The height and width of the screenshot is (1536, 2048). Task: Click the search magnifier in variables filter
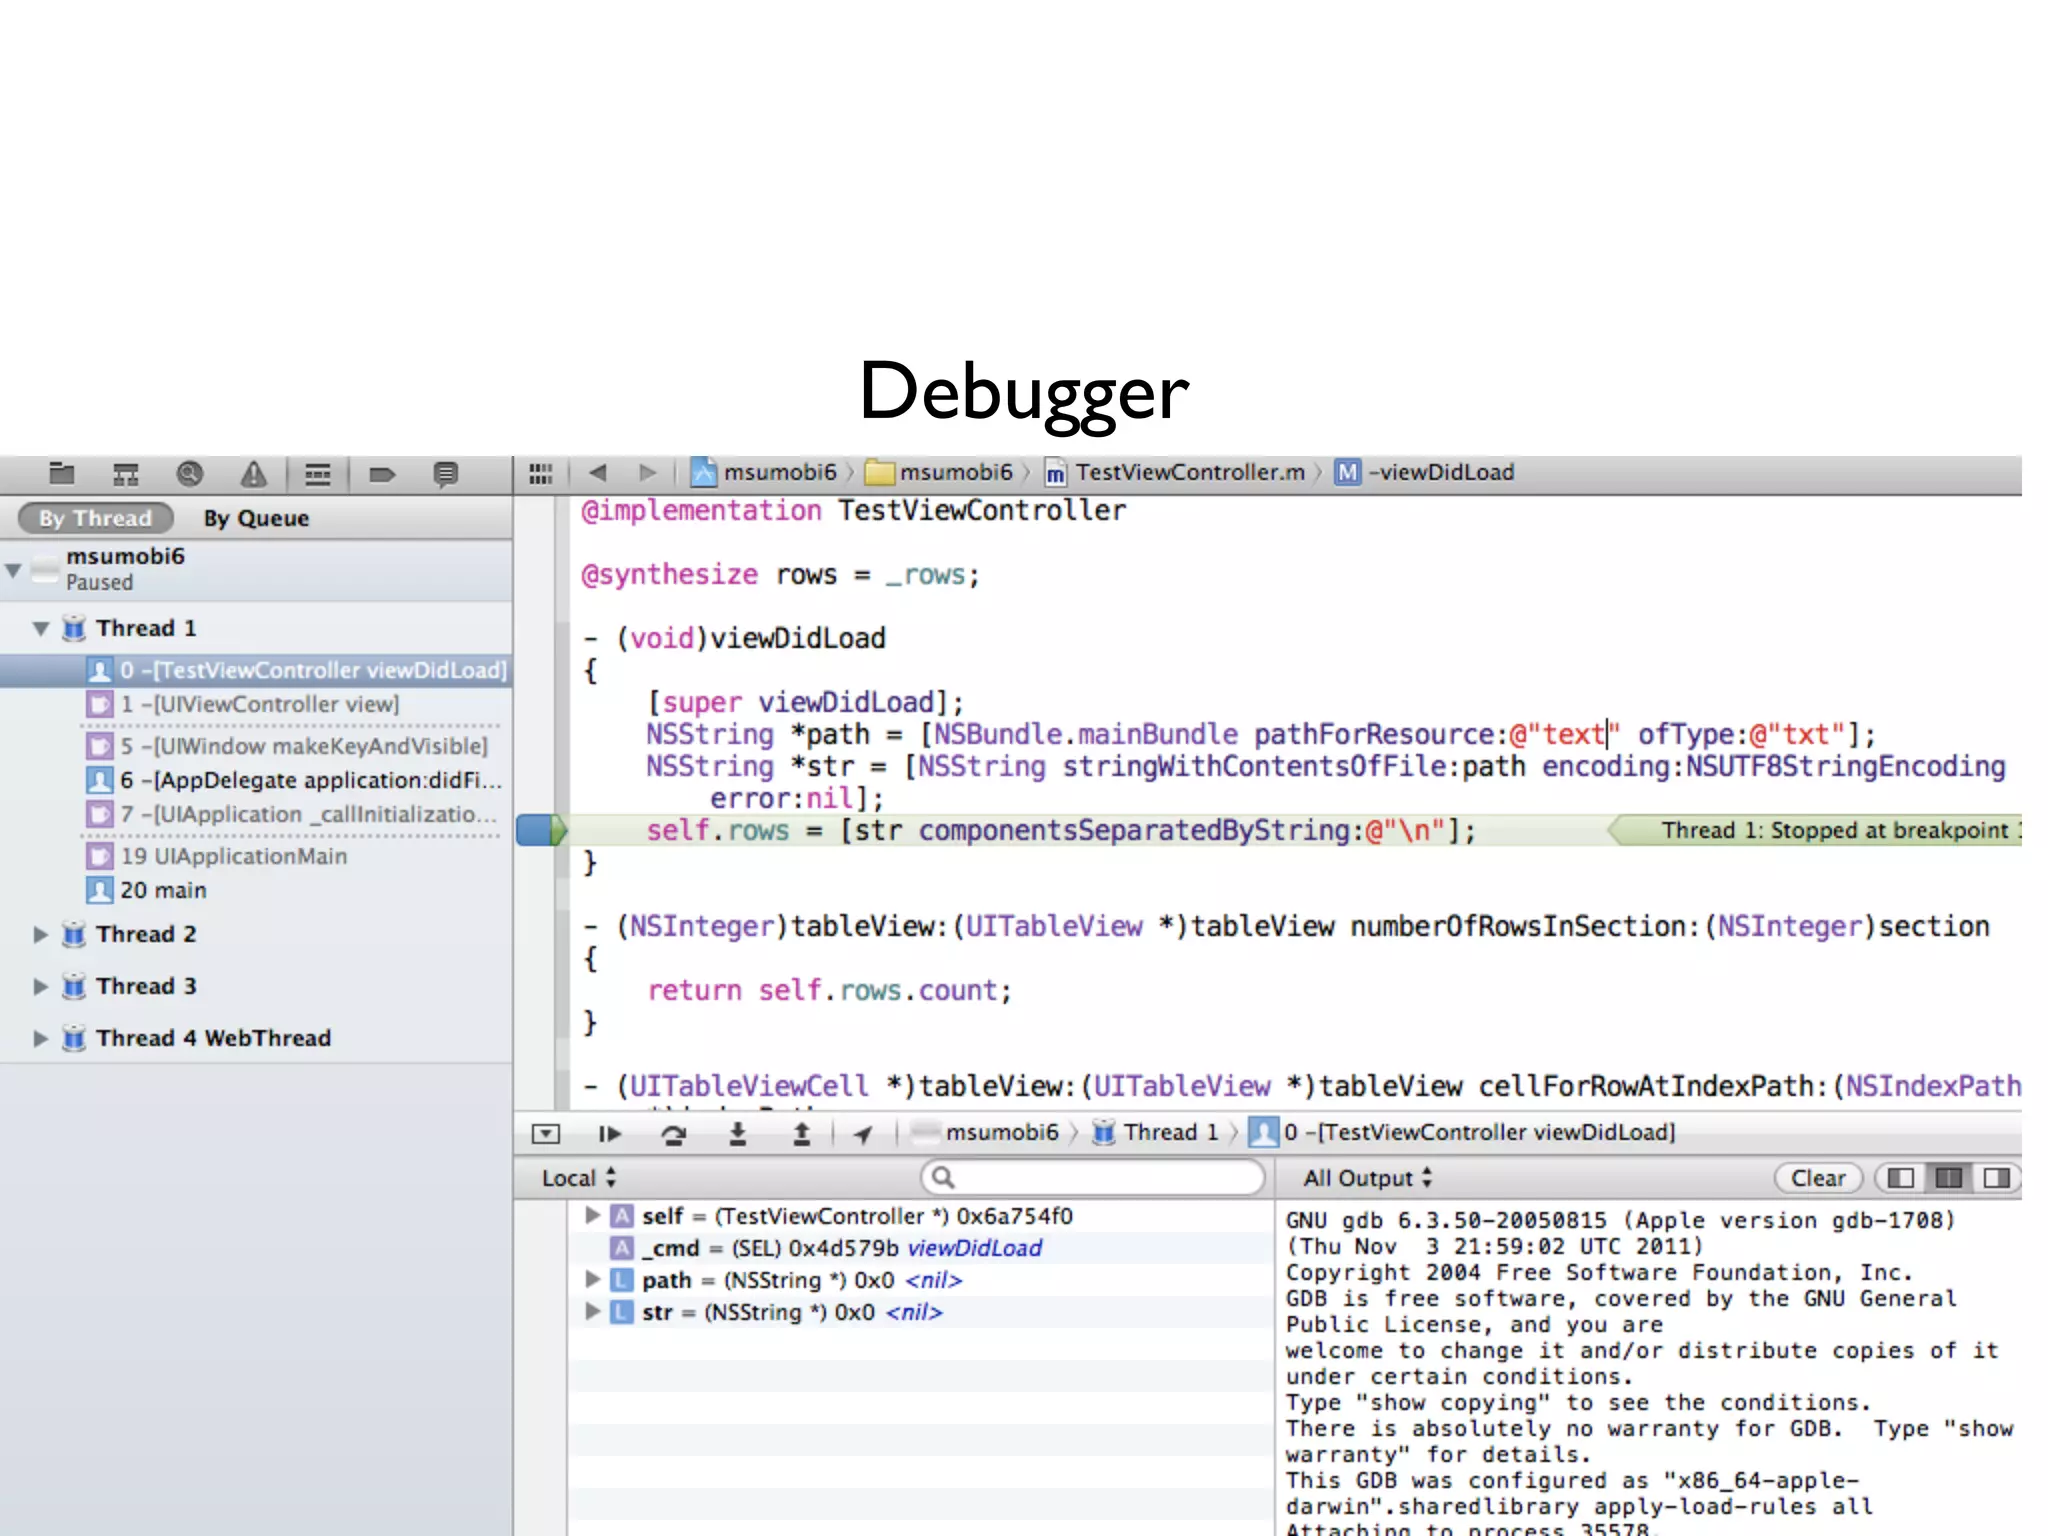[942, 1178]
